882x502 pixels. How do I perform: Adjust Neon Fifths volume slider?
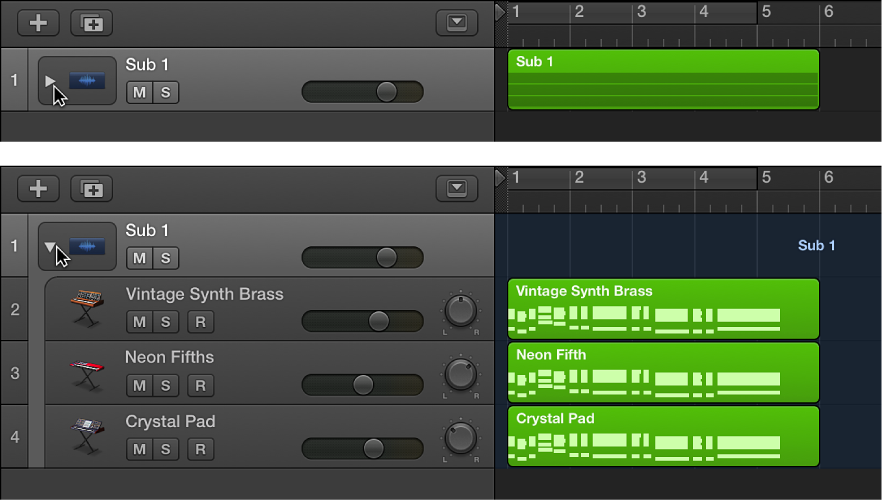click(363, 385)
